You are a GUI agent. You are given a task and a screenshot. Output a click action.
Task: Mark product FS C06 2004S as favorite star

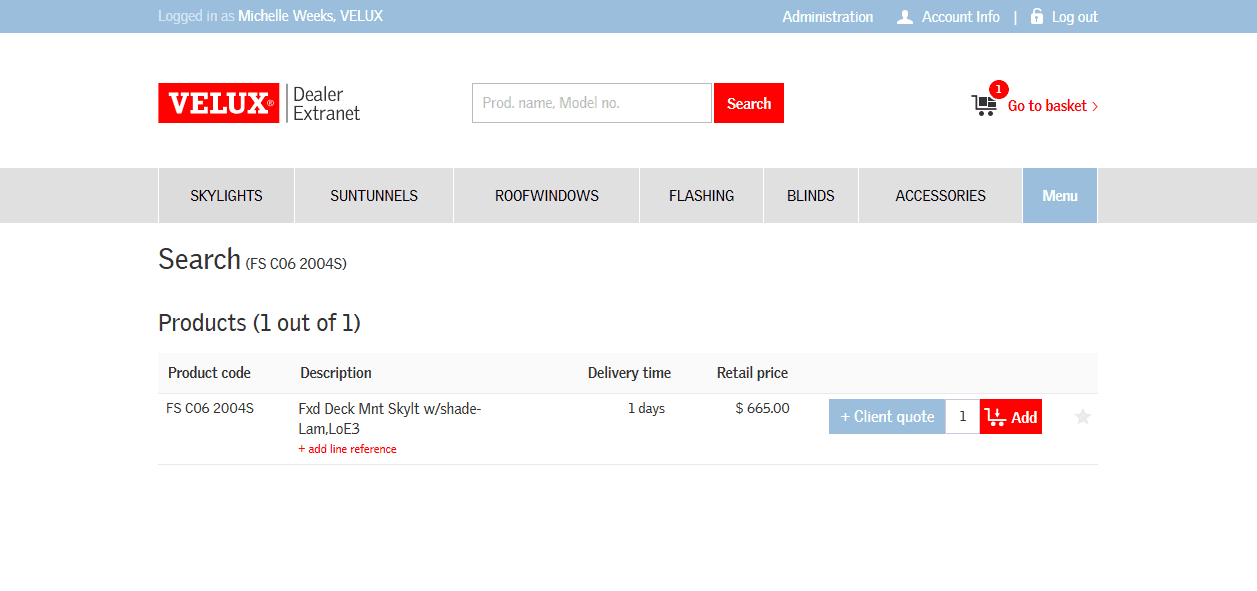coord(1083,417)
